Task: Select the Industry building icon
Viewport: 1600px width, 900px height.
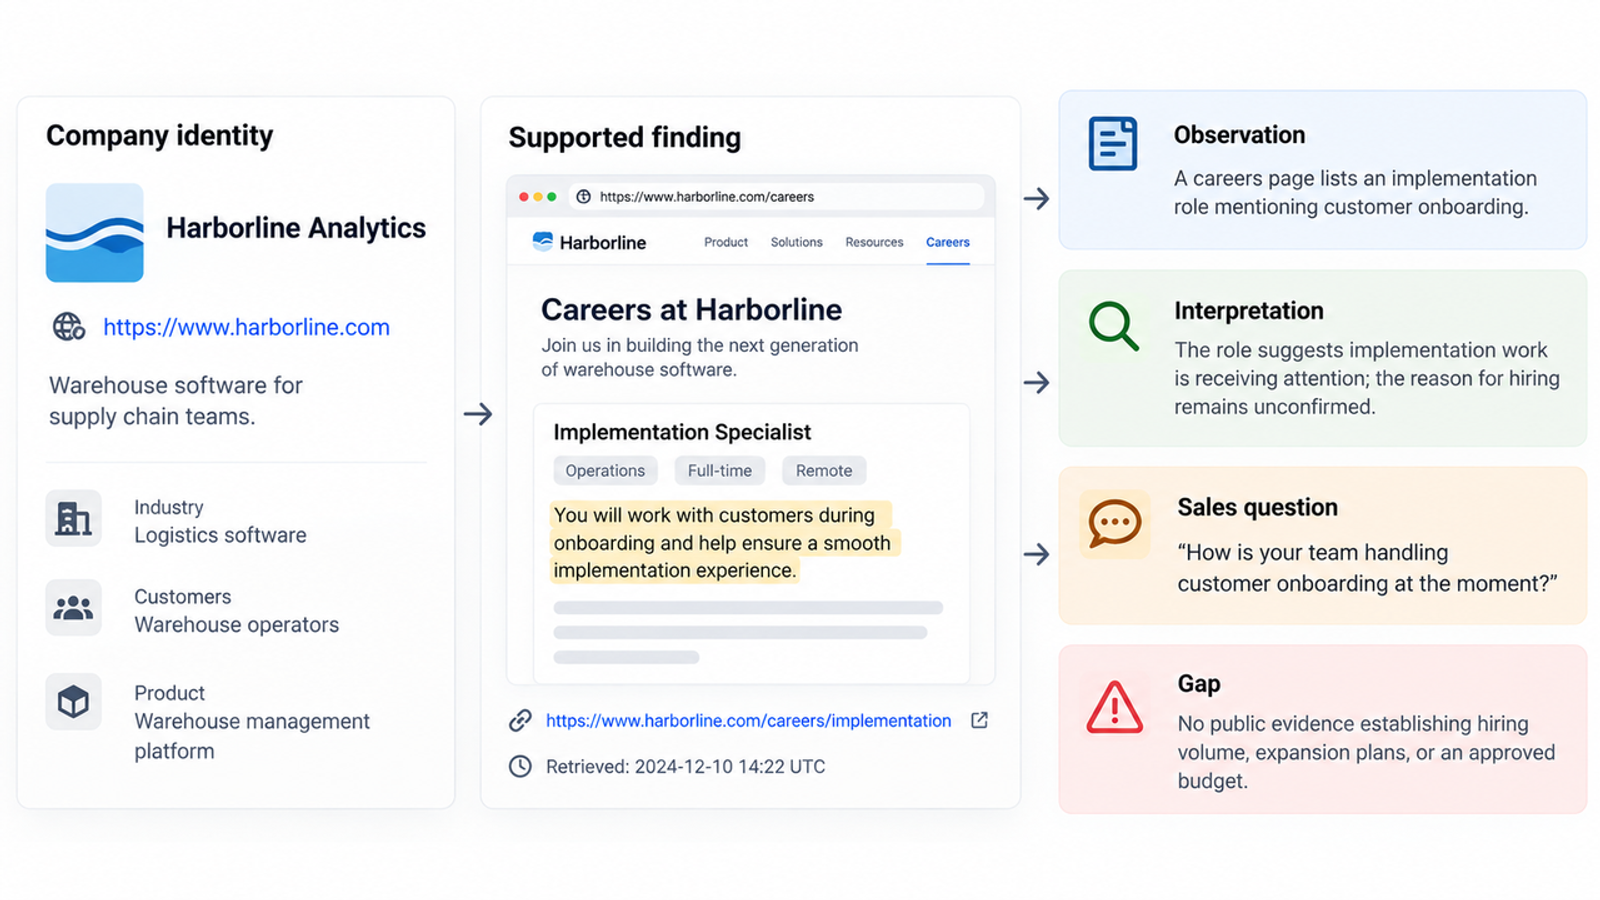Action: [x=73, y=518]
